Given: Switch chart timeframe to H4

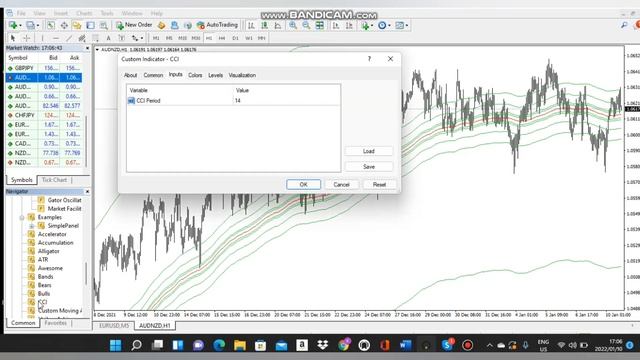Looking at the screenshot, I should point(222,38).
